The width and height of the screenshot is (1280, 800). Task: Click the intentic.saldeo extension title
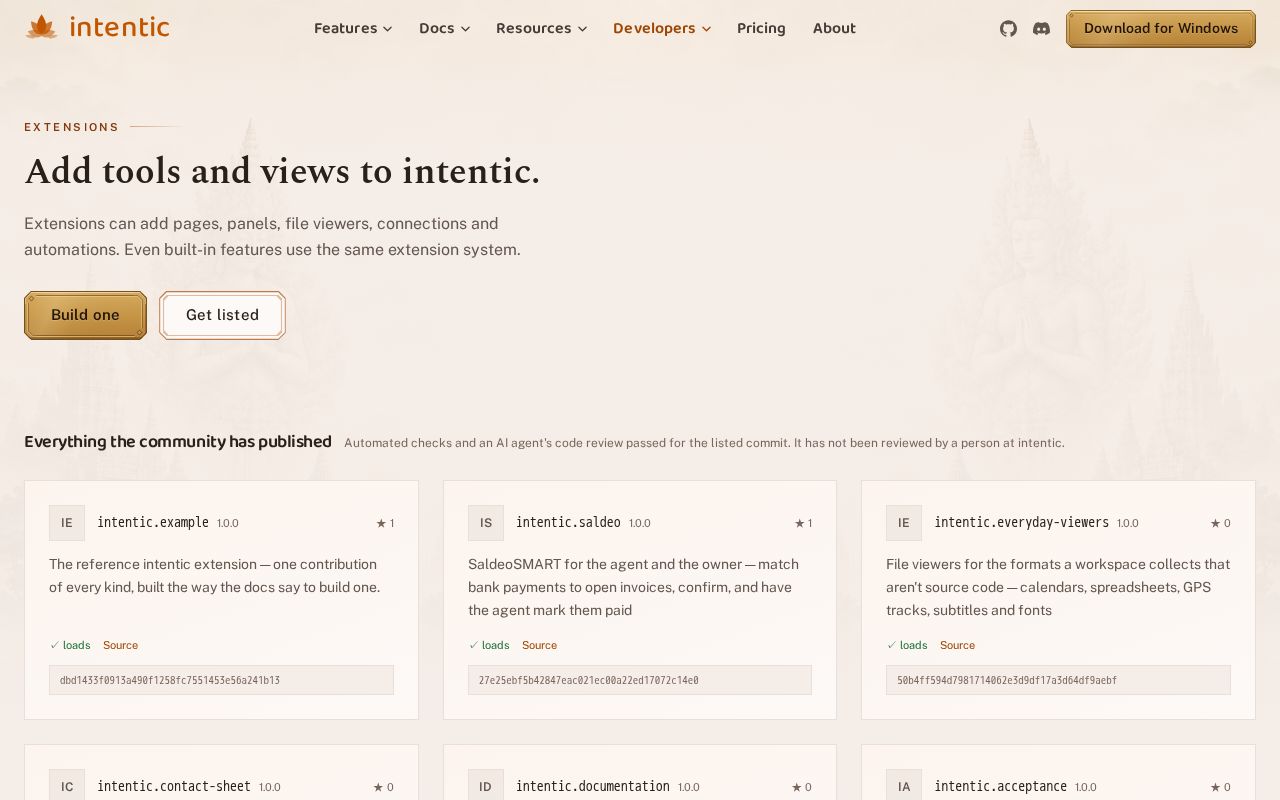tap(568, 522)
